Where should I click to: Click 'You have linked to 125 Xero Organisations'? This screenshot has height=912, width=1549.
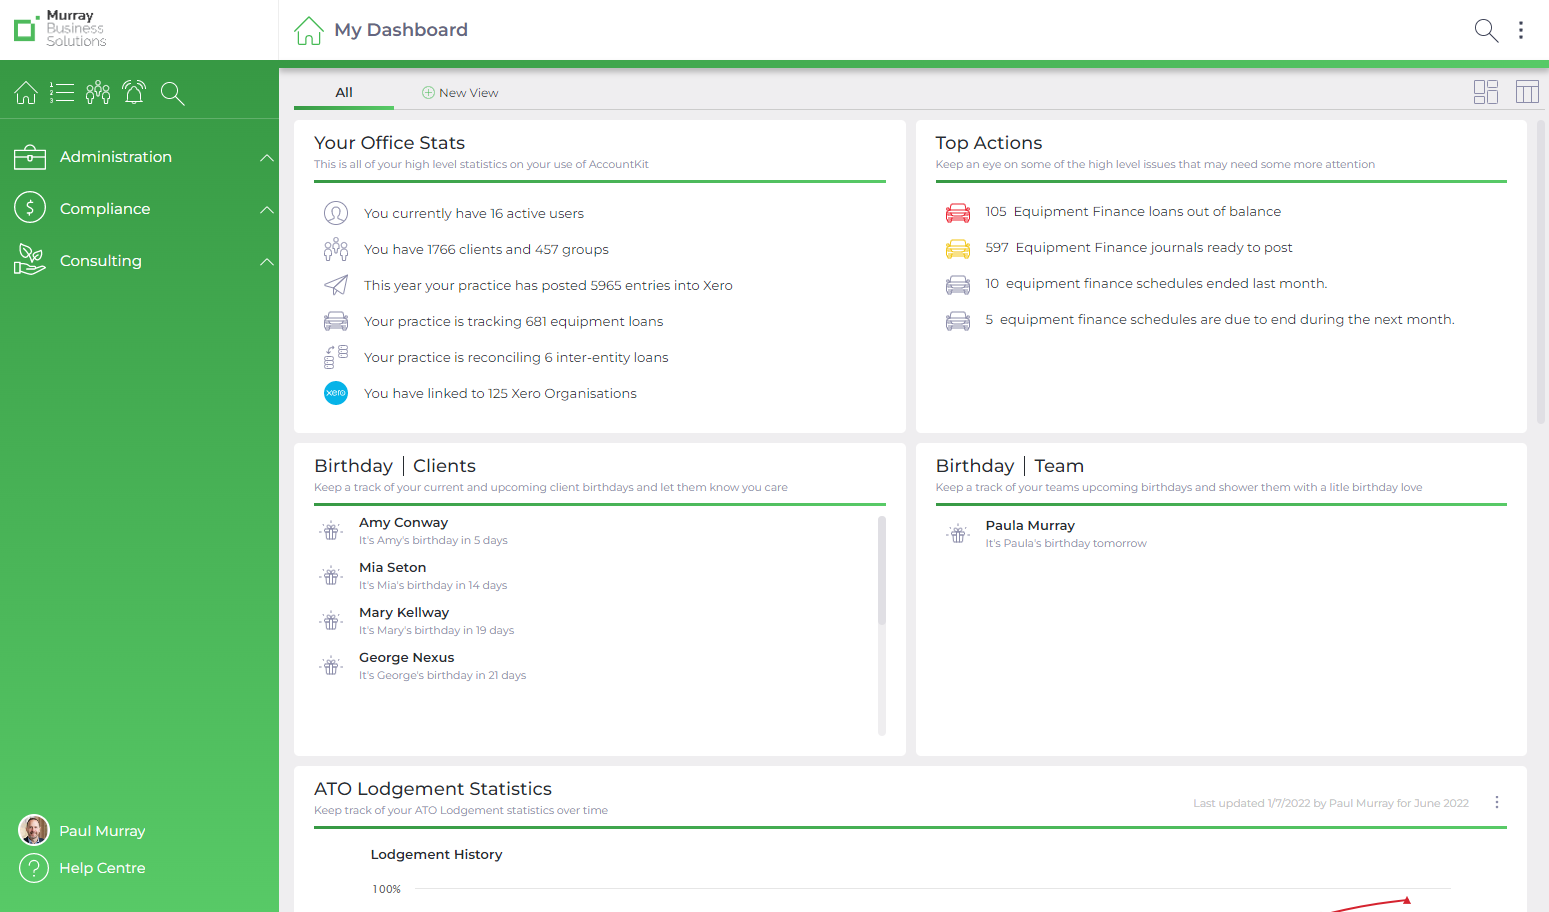500,393
